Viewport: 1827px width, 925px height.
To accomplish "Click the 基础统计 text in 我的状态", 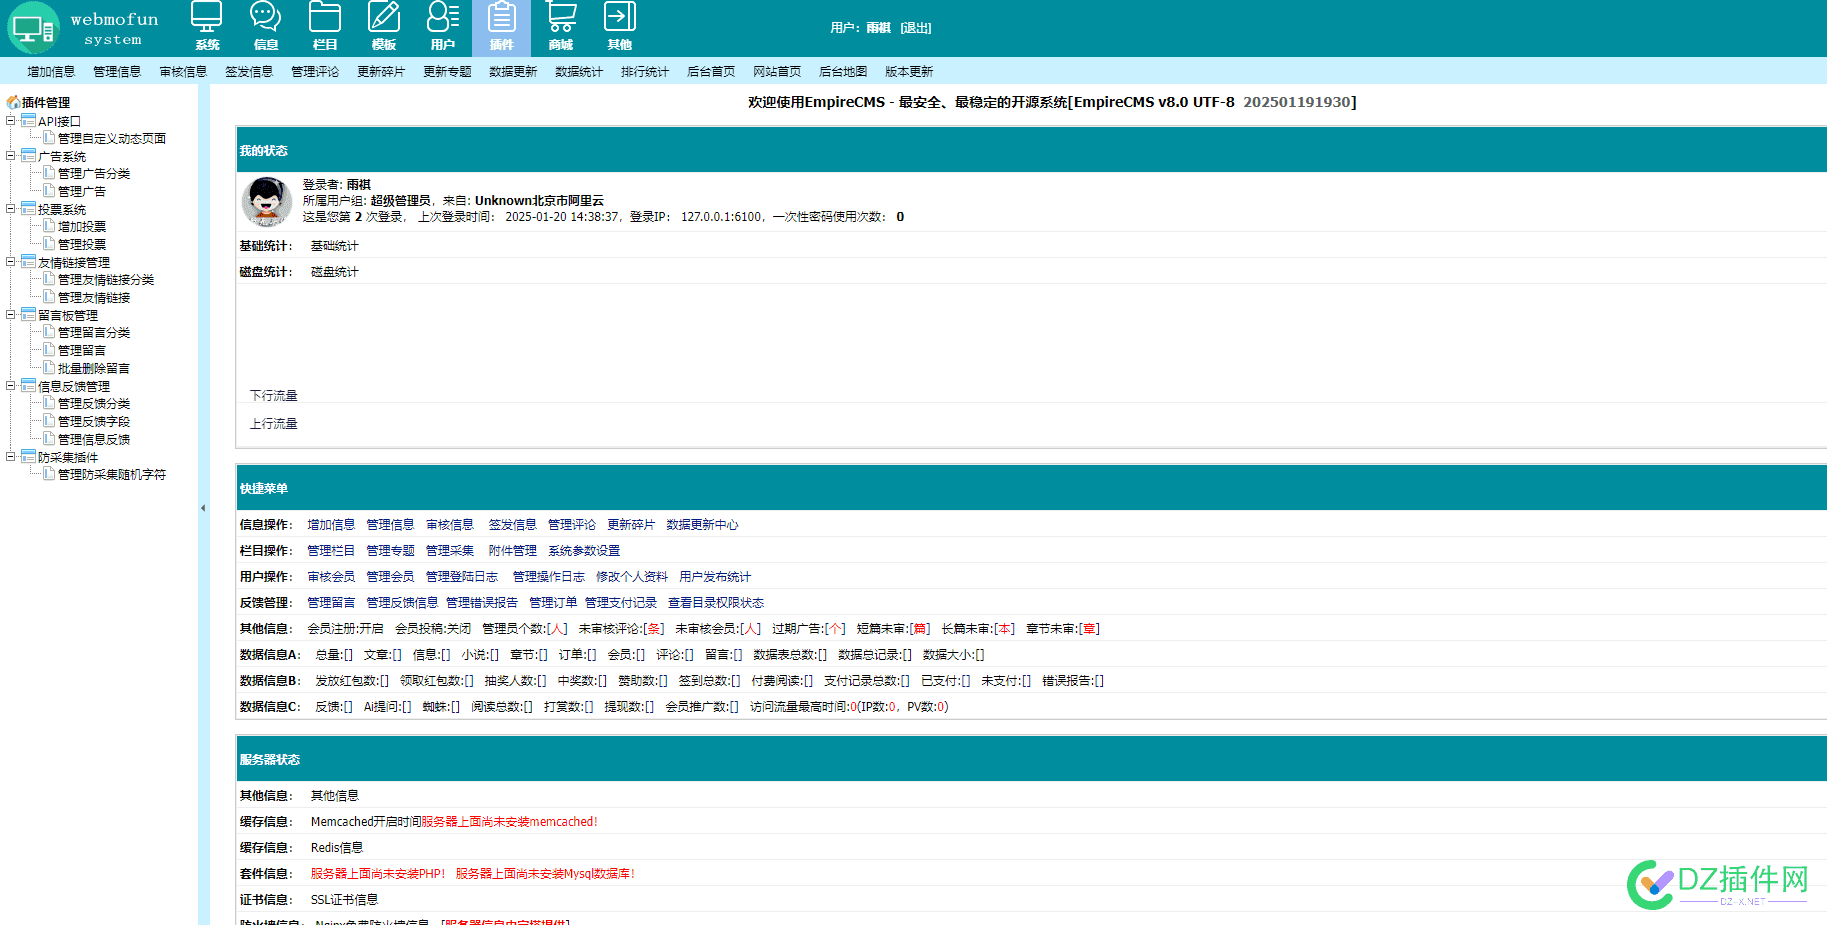I will tap(335, 246).
